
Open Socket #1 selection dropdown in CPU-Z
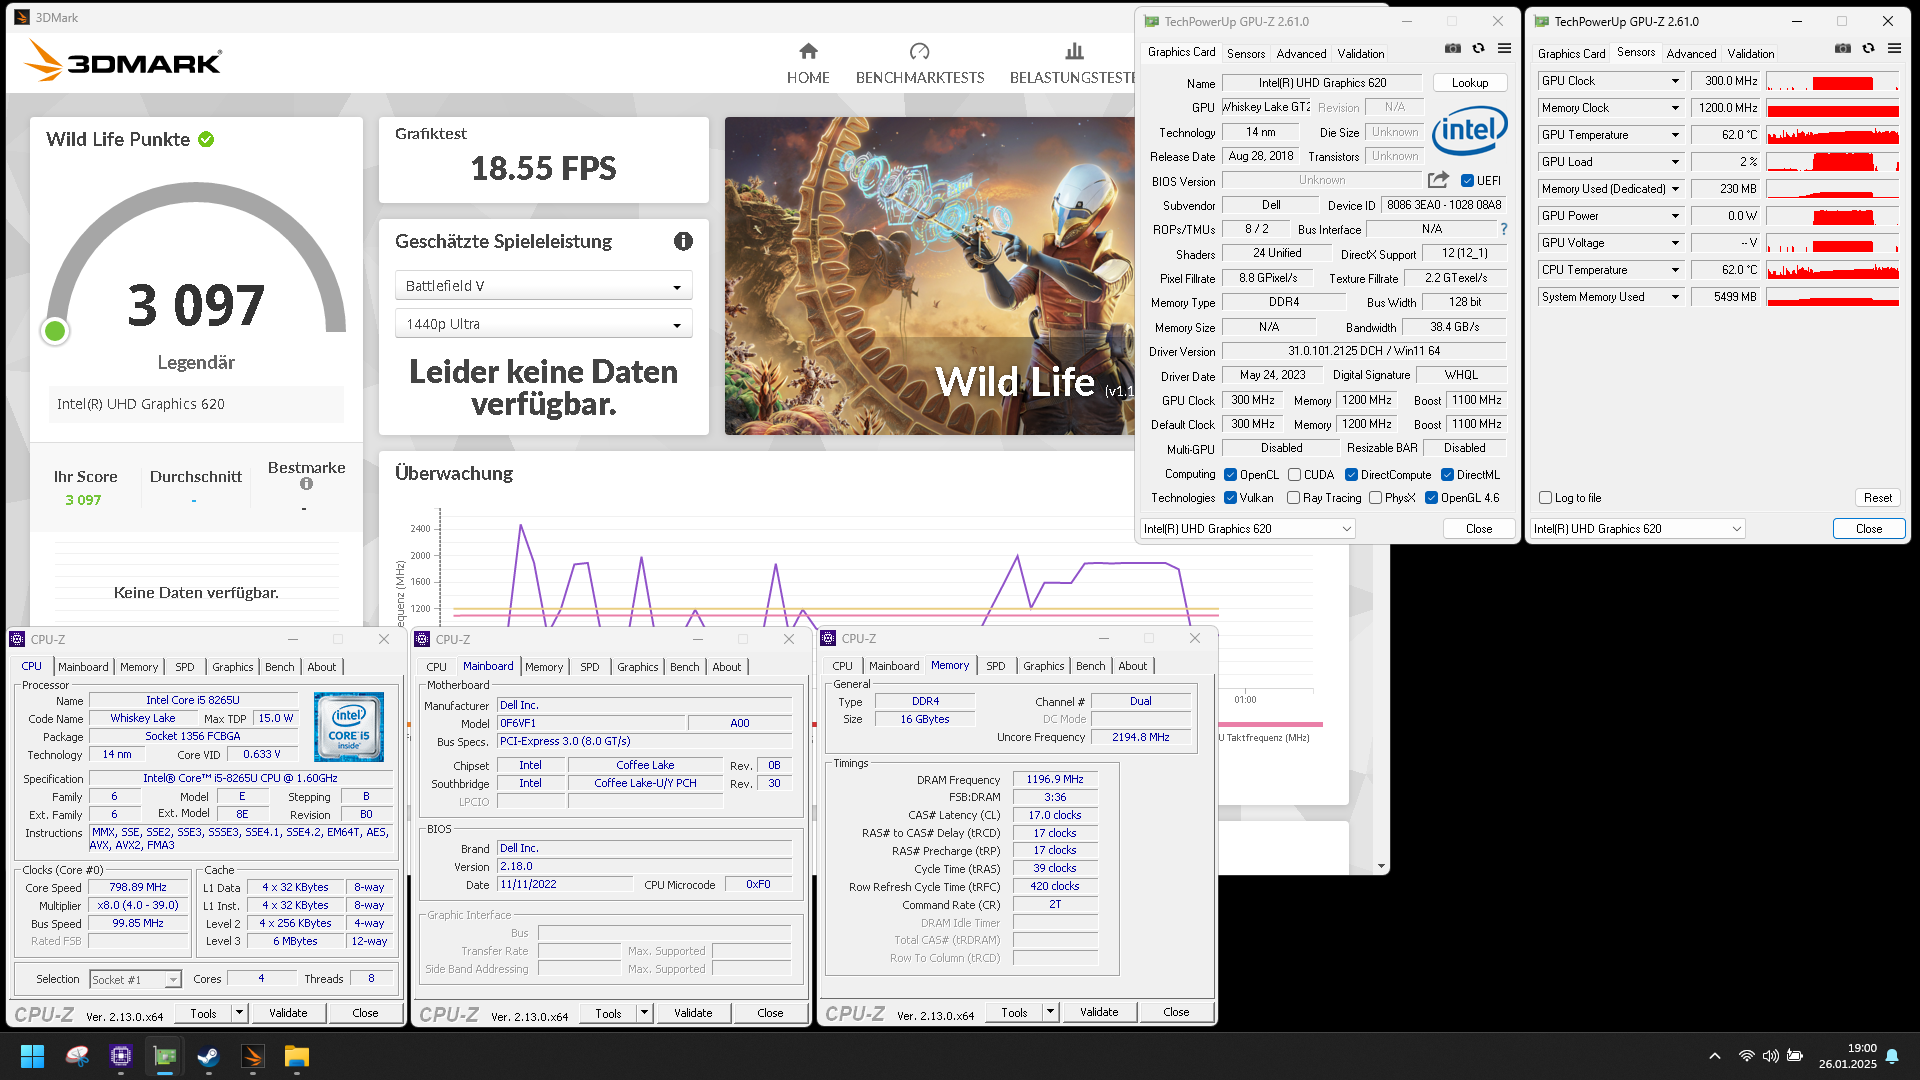point(135,980)
